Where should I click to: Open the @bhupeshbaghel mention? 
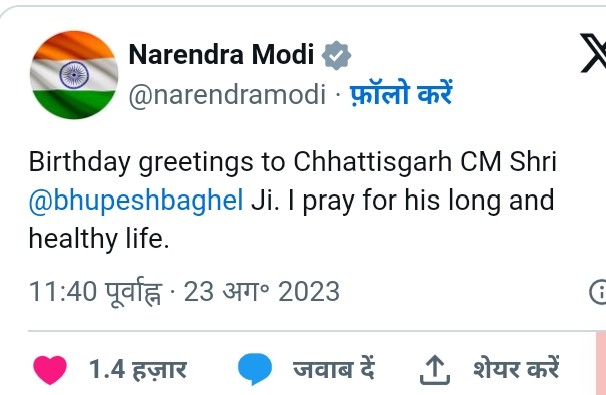click(136, 201)
